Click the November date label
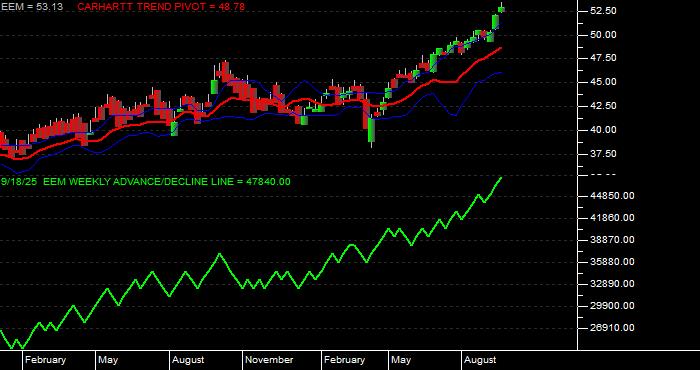The height and width of the screenshot is (370, 700). [269, 360]
